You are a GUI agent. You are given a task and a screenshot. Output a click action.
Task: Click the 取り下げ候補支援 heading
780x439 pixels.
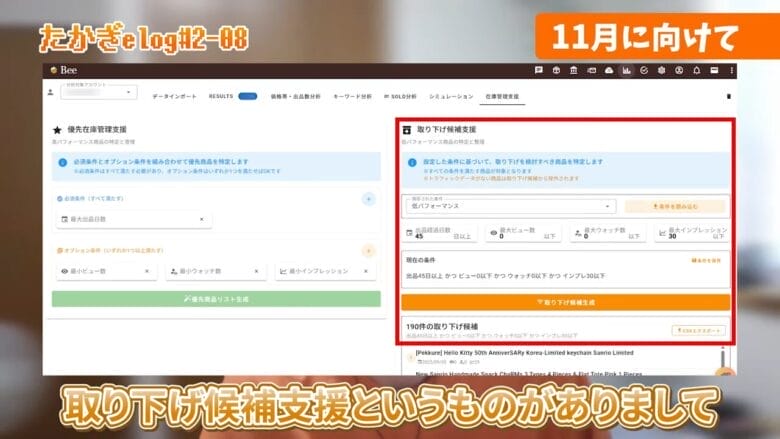[x=446, y=130]
